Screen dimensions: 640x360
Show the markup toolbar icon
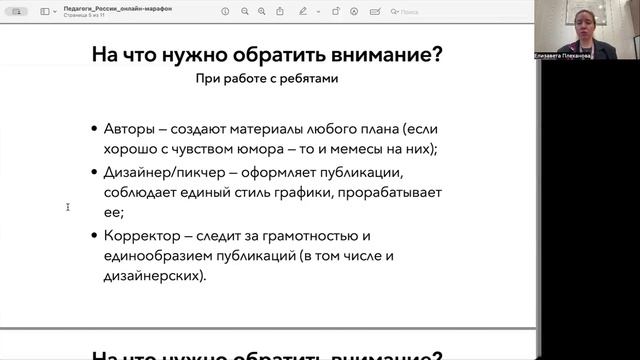[354, 11]
